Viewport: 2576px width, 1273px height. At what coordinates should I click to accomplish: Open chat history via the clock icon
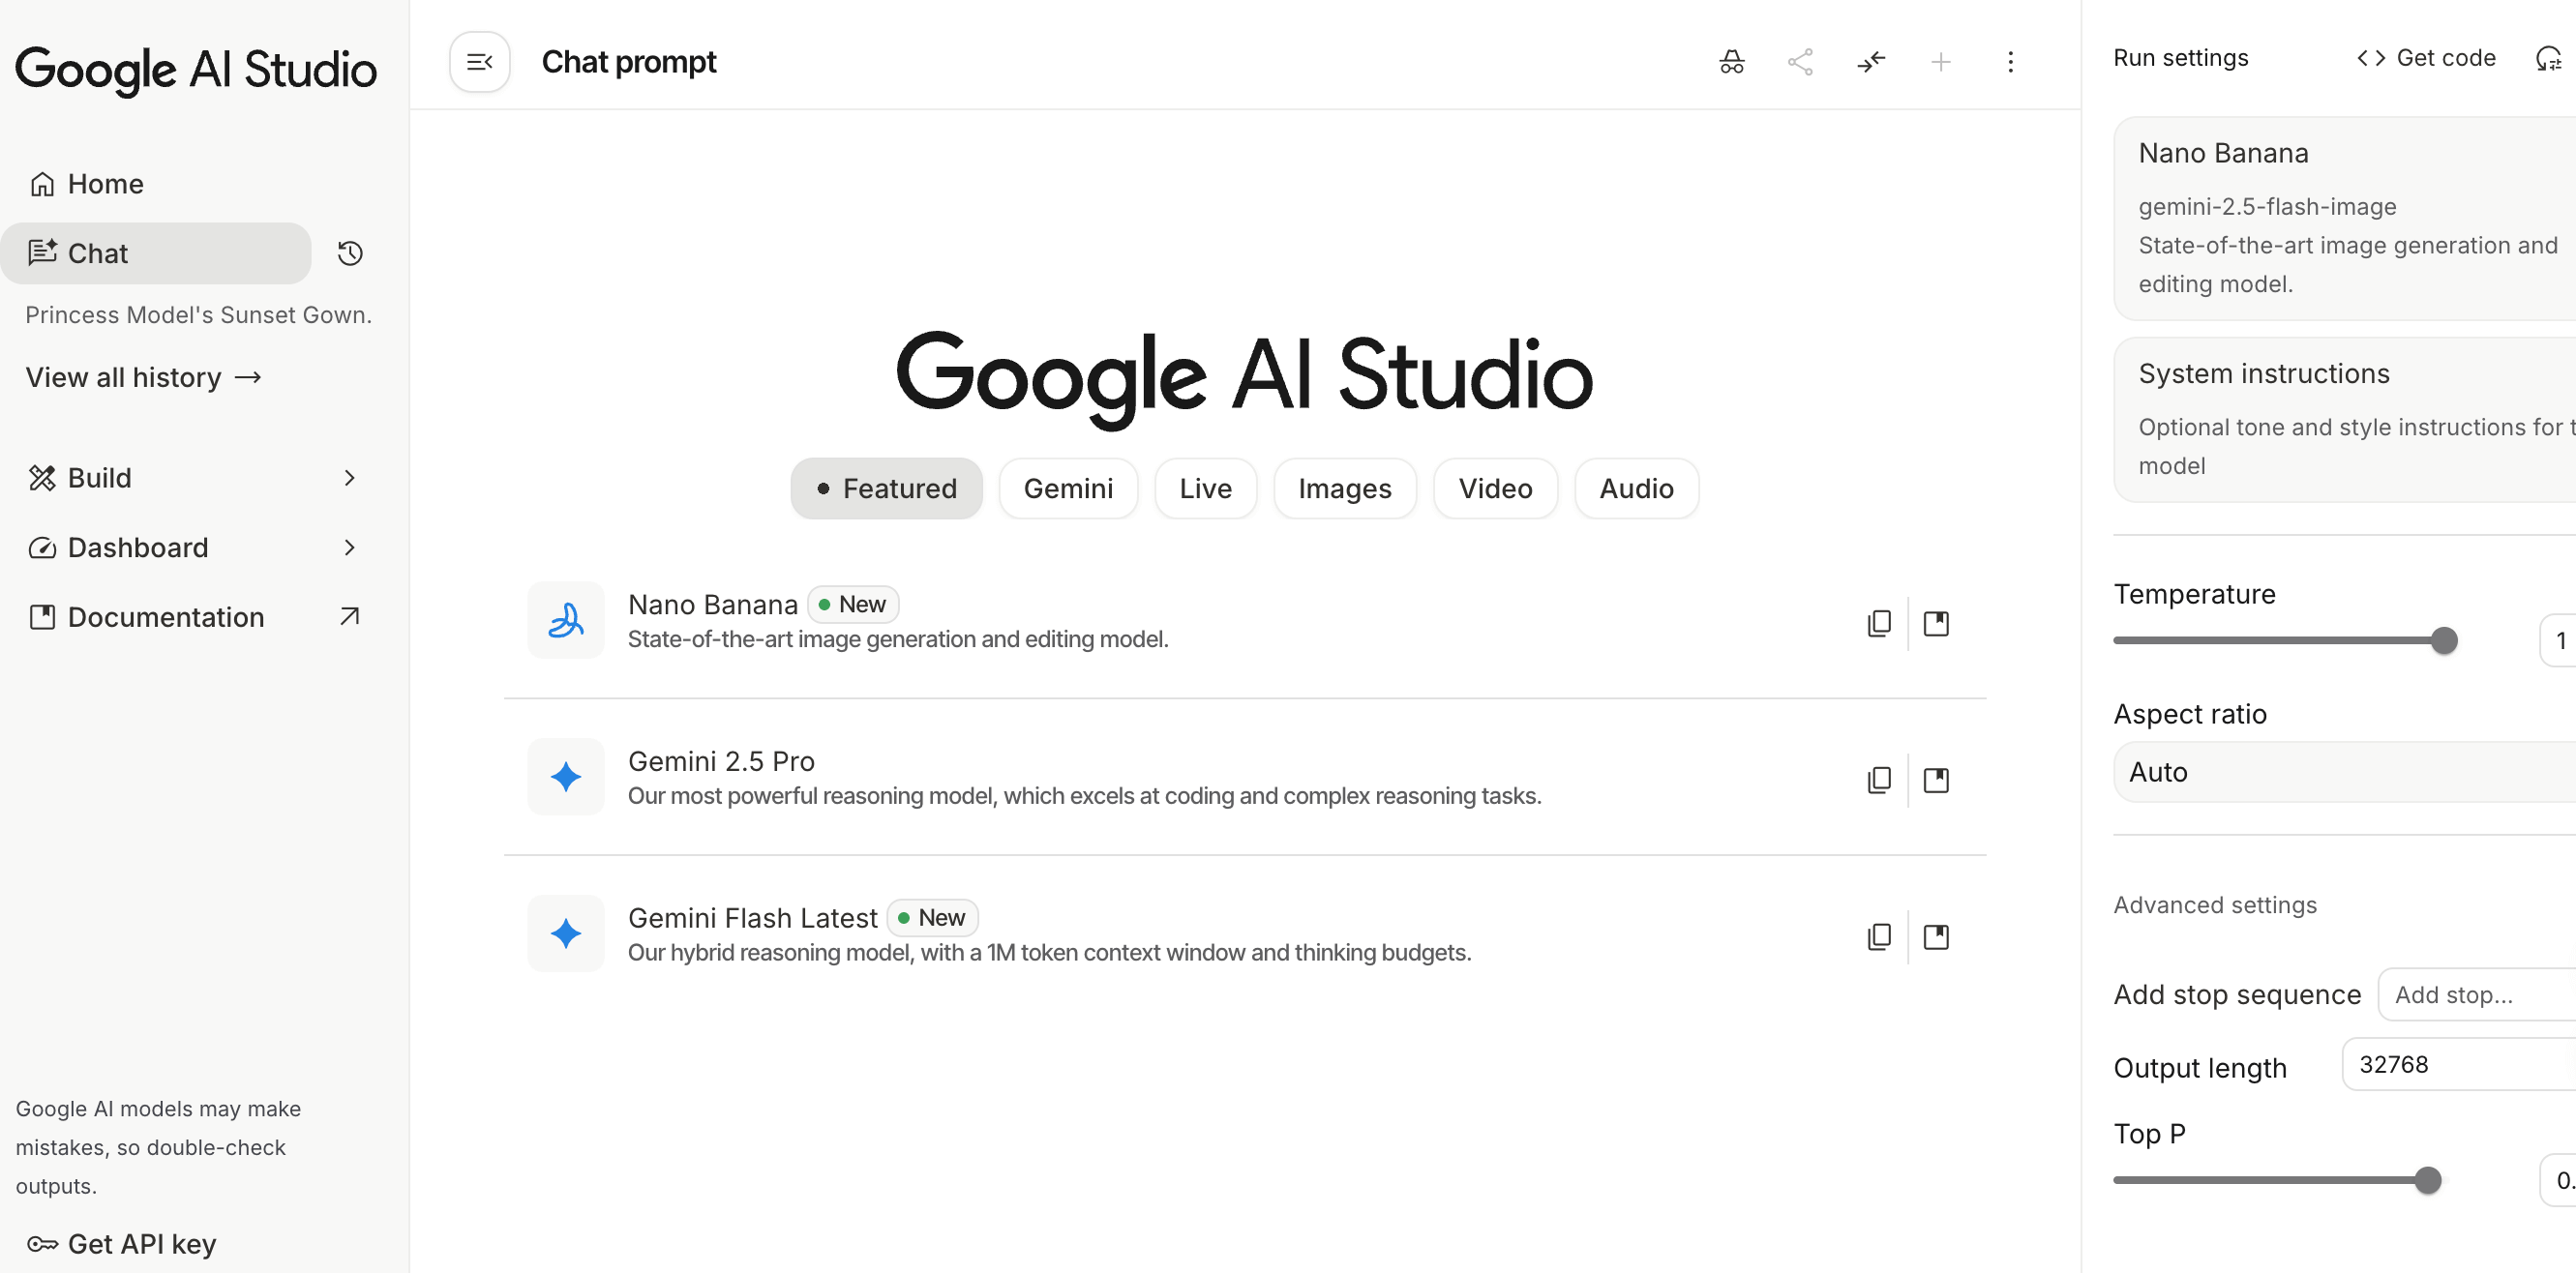click(349, 253)
